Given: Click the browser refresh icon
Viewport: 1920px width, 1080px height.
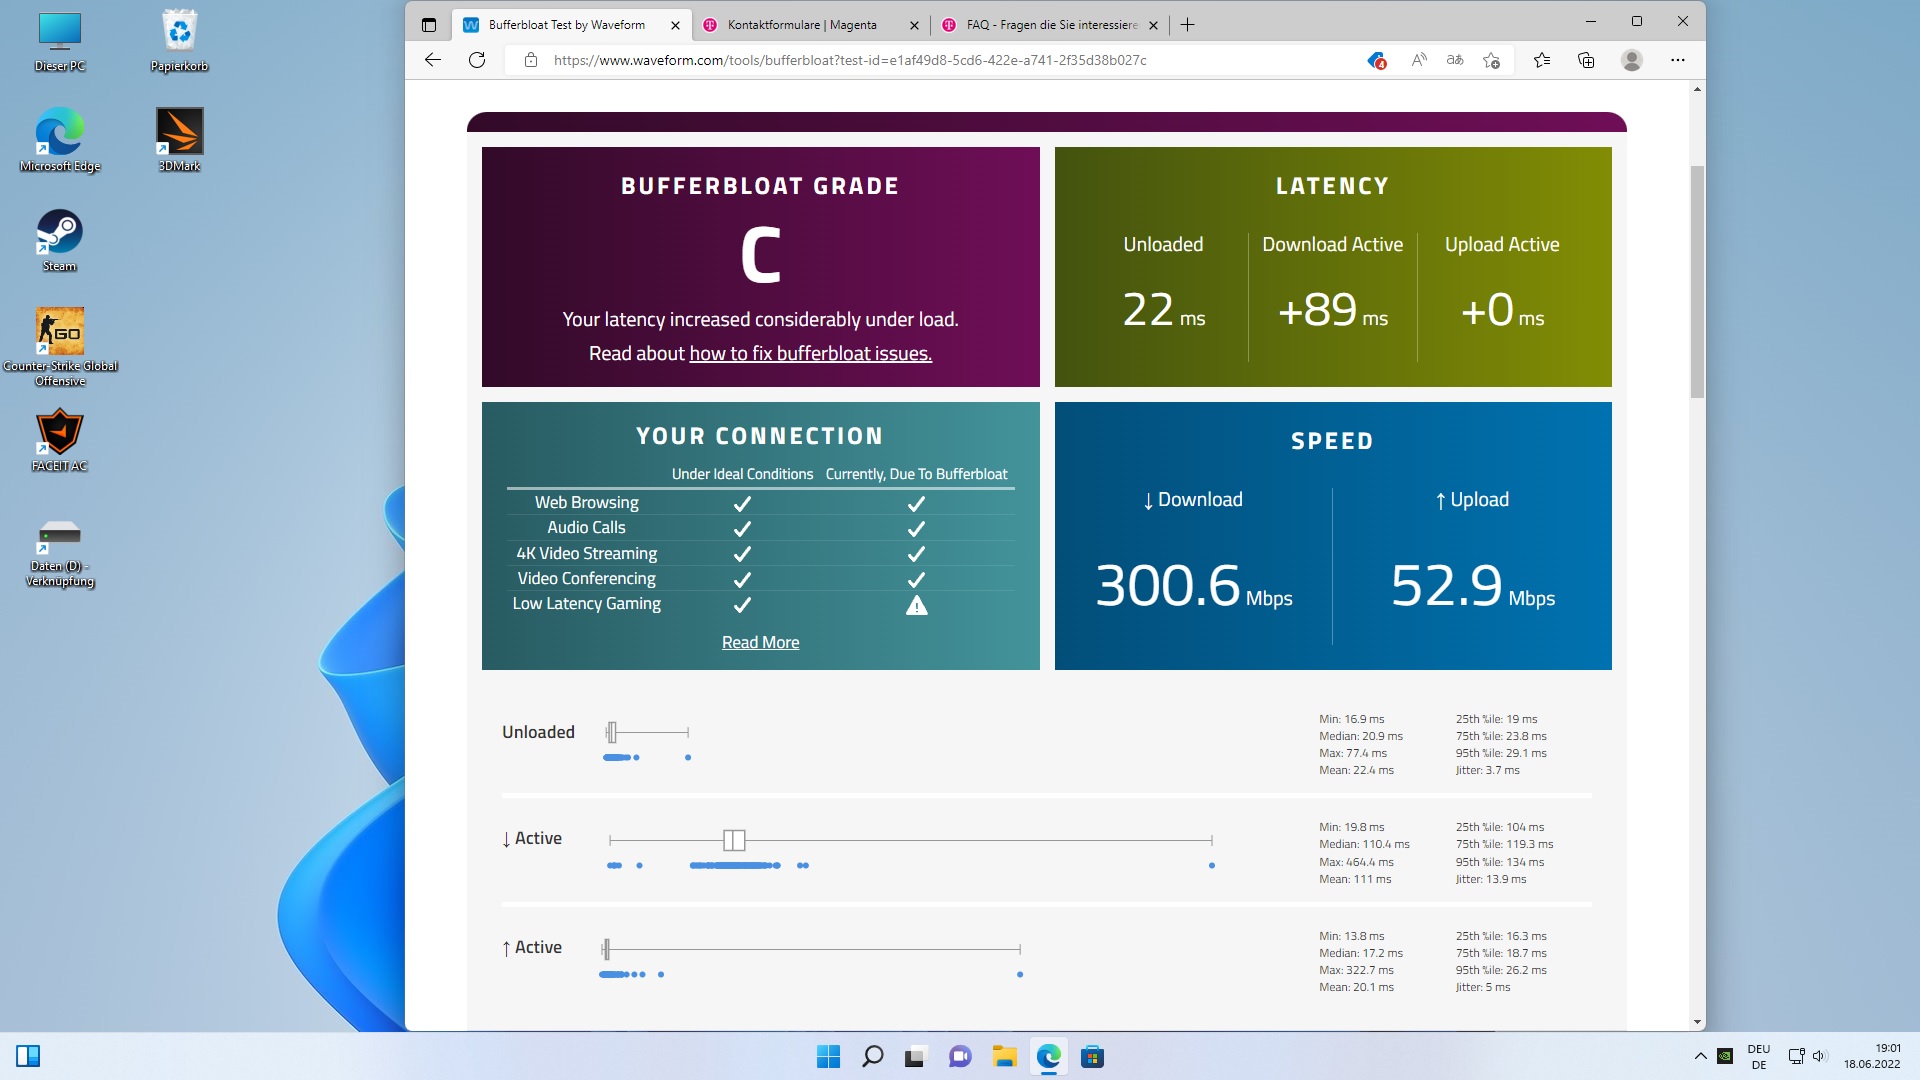Looking at the screenshot, I should click(x=477, y=60).
